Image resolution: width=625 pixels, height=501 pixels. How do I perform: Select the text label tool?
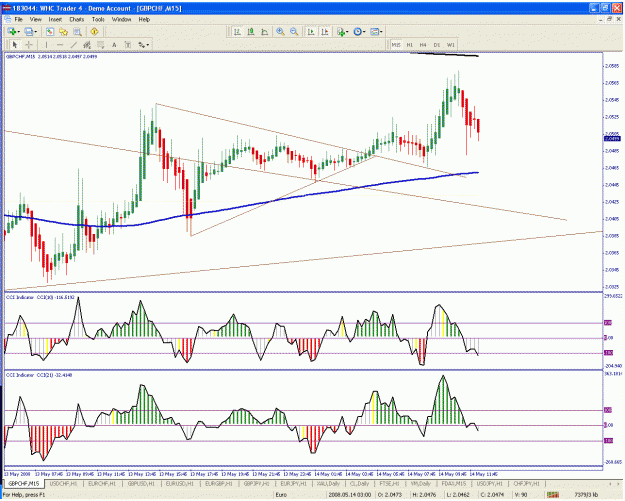(128, 45)
